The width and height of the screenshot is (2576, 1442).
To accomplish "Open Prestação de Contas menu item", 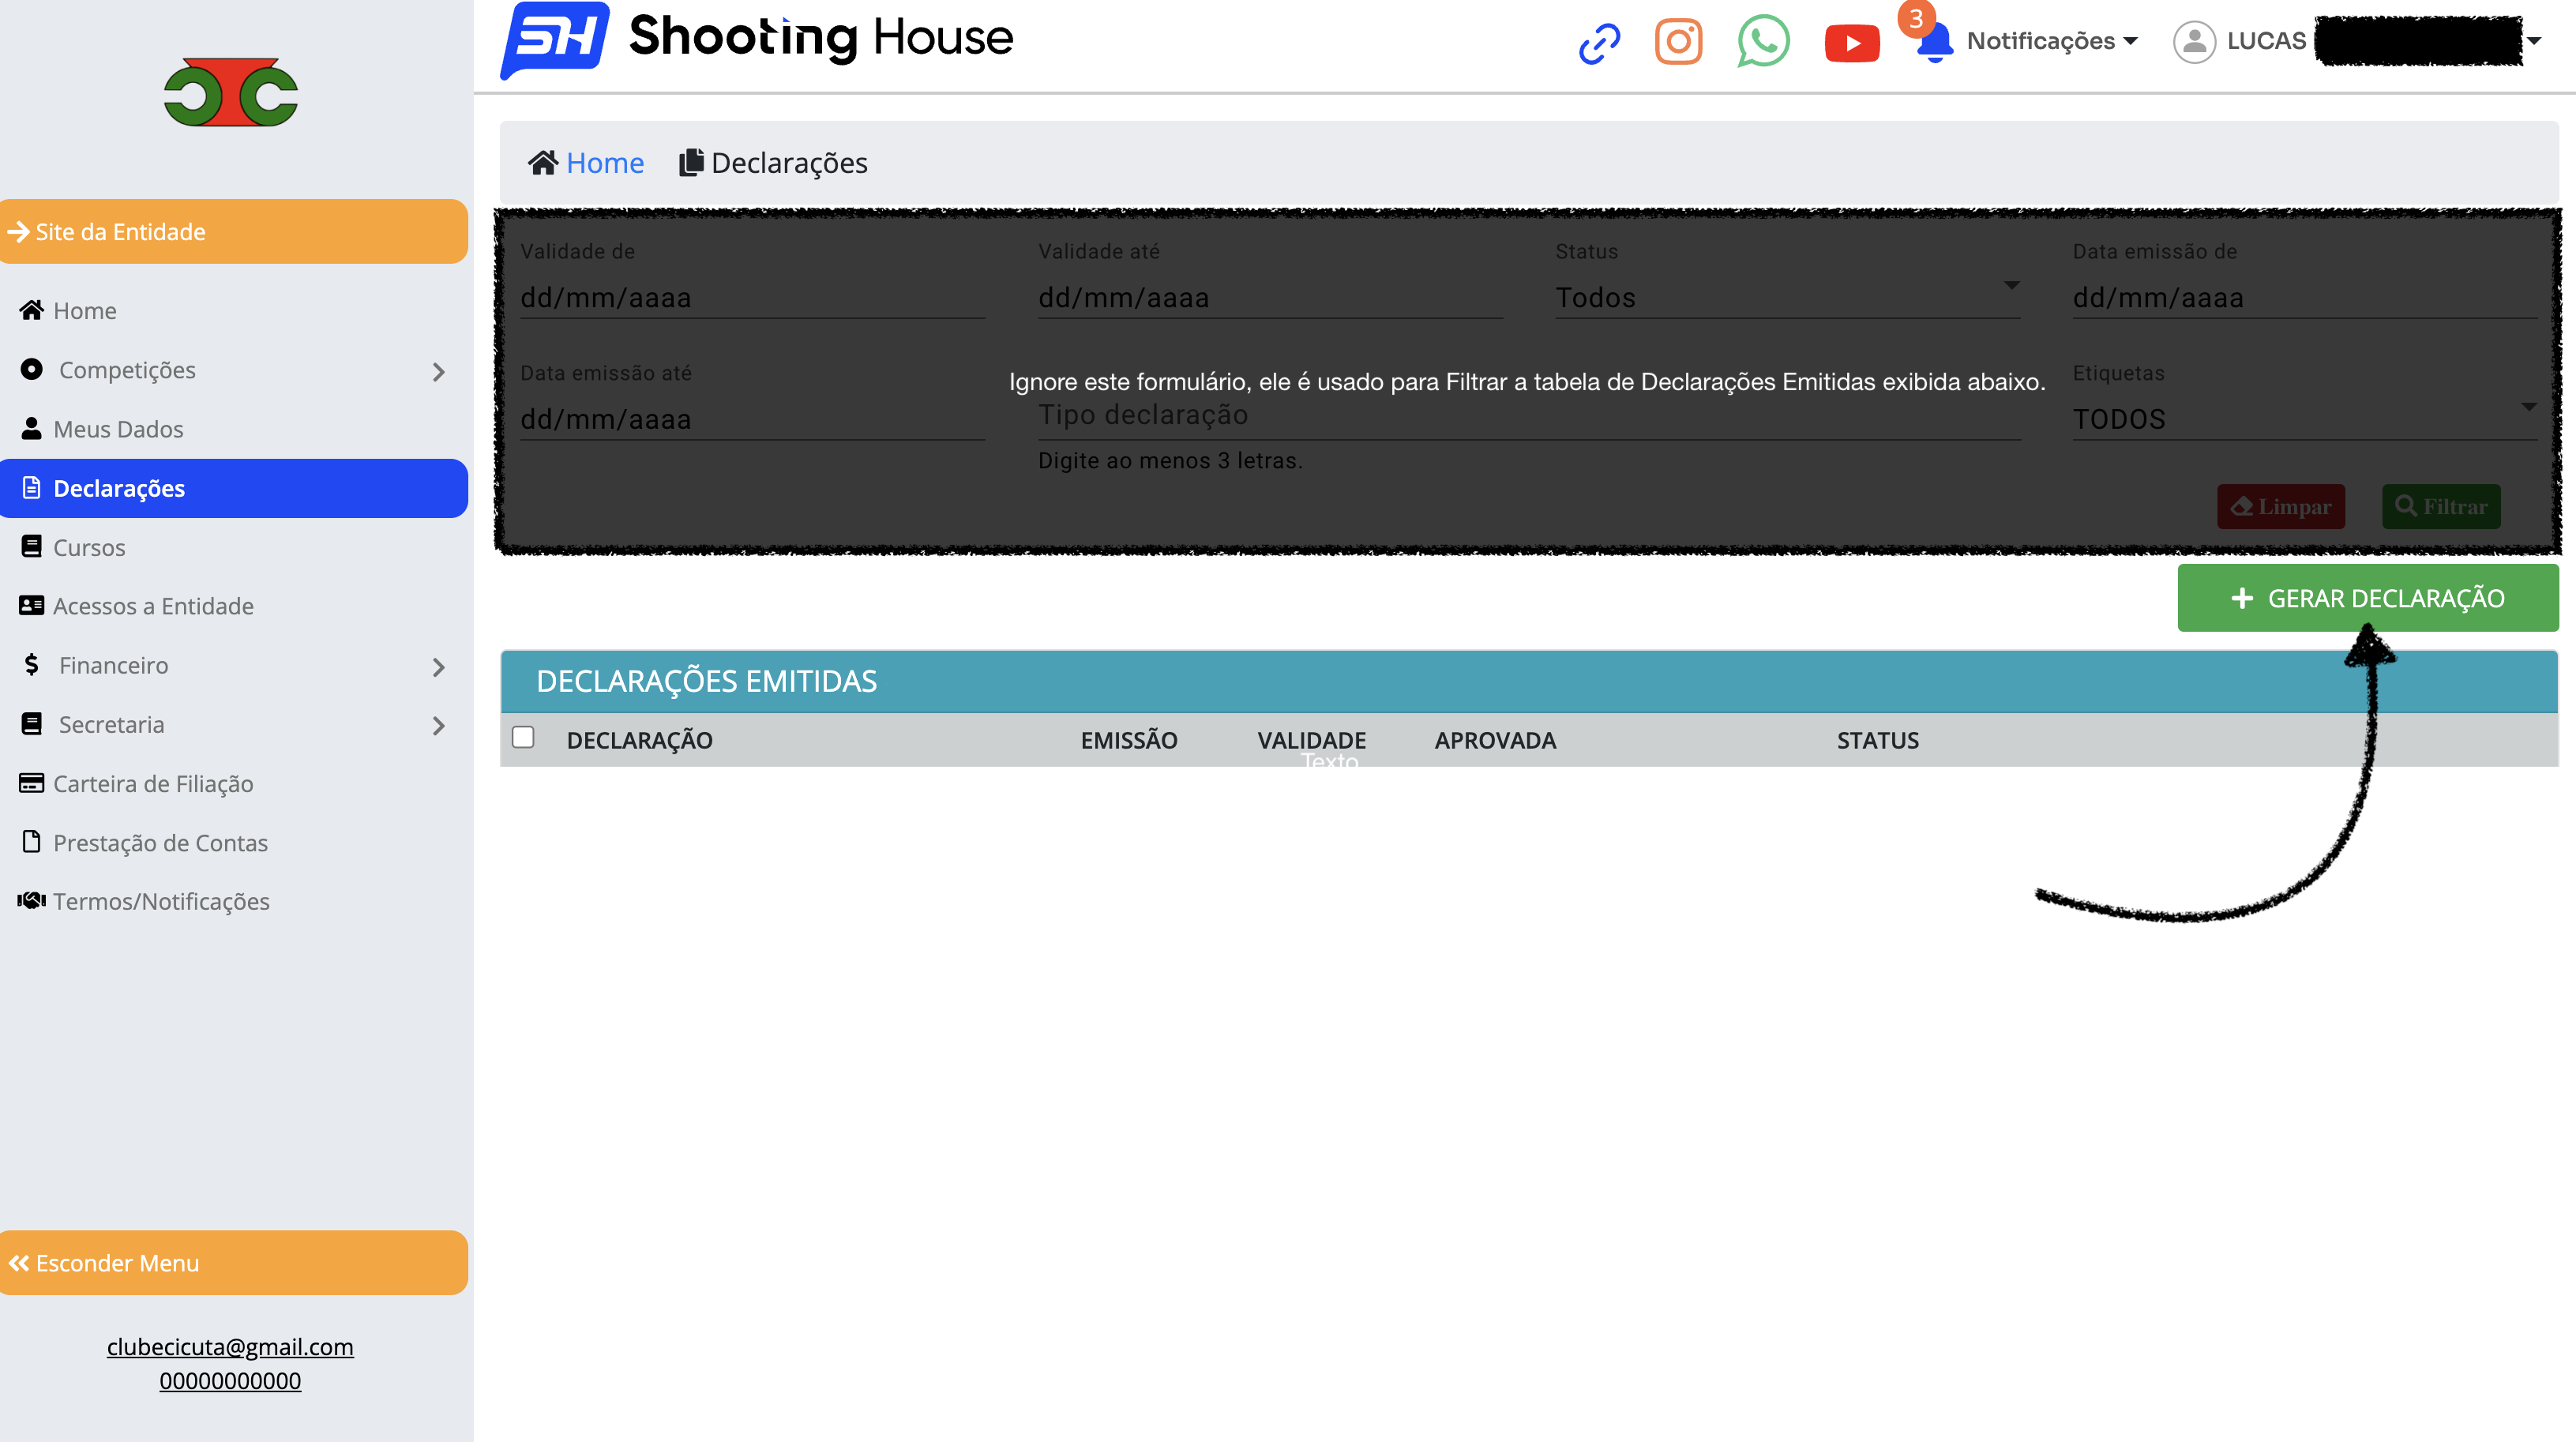I will click(x=160, y=843).
